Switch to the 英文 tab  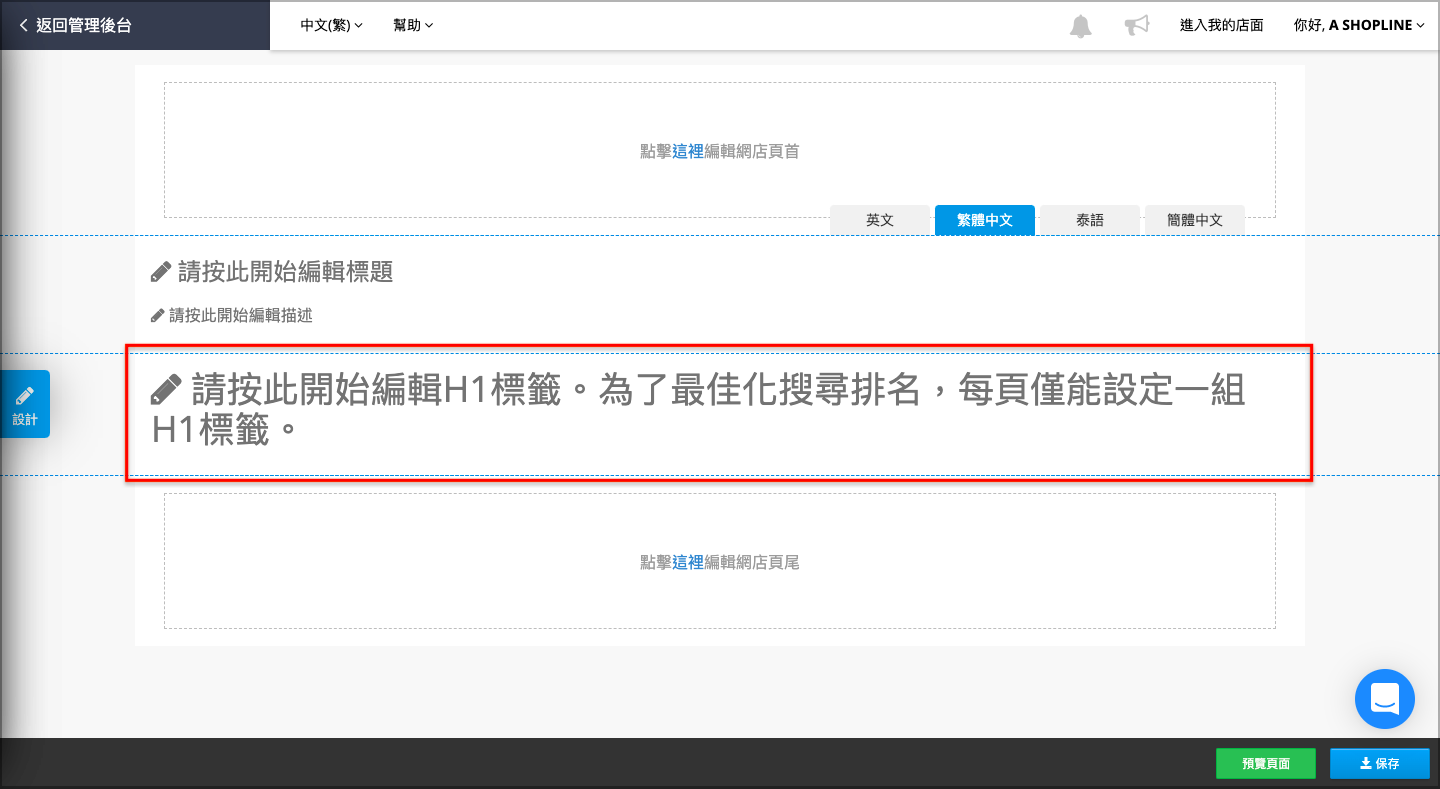tap(880, 220)
